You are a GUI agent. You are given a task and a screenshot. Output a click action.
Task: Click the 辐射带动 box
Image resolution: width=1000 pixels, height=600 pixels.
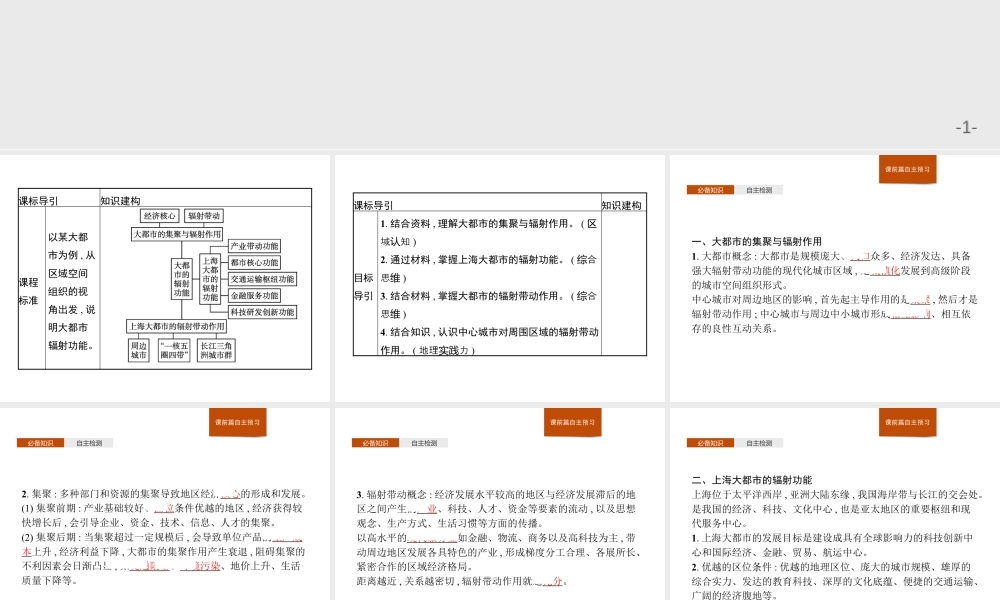[204, 216]
